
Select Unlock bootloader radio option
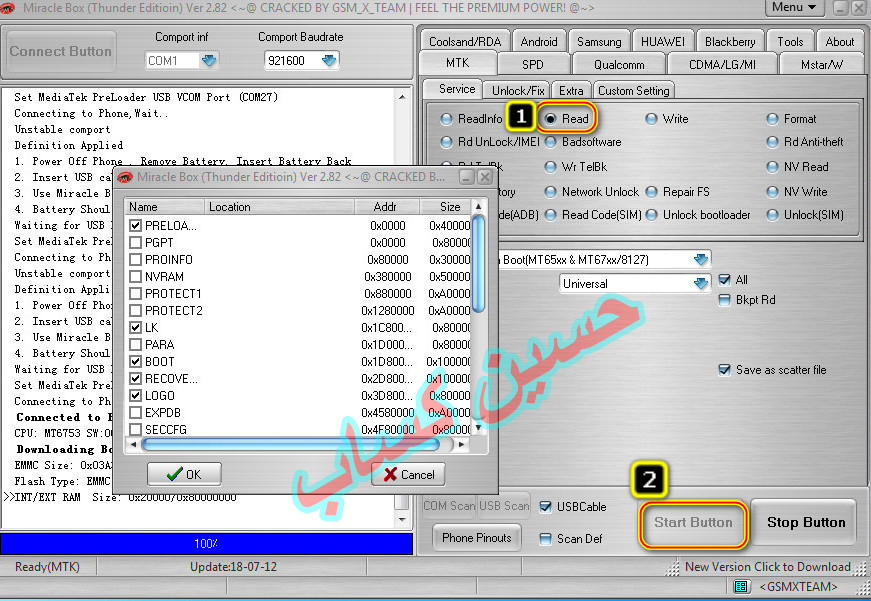(652, 215)
